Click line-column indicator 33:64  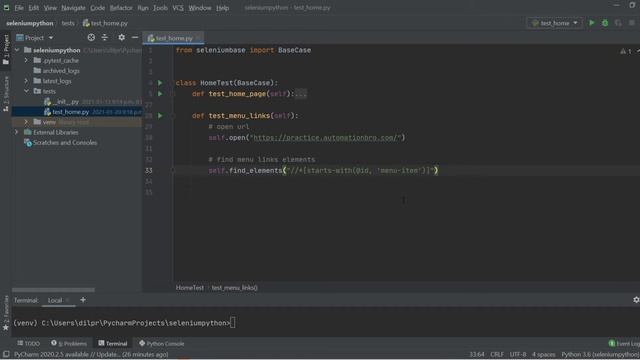coord(477,355)
